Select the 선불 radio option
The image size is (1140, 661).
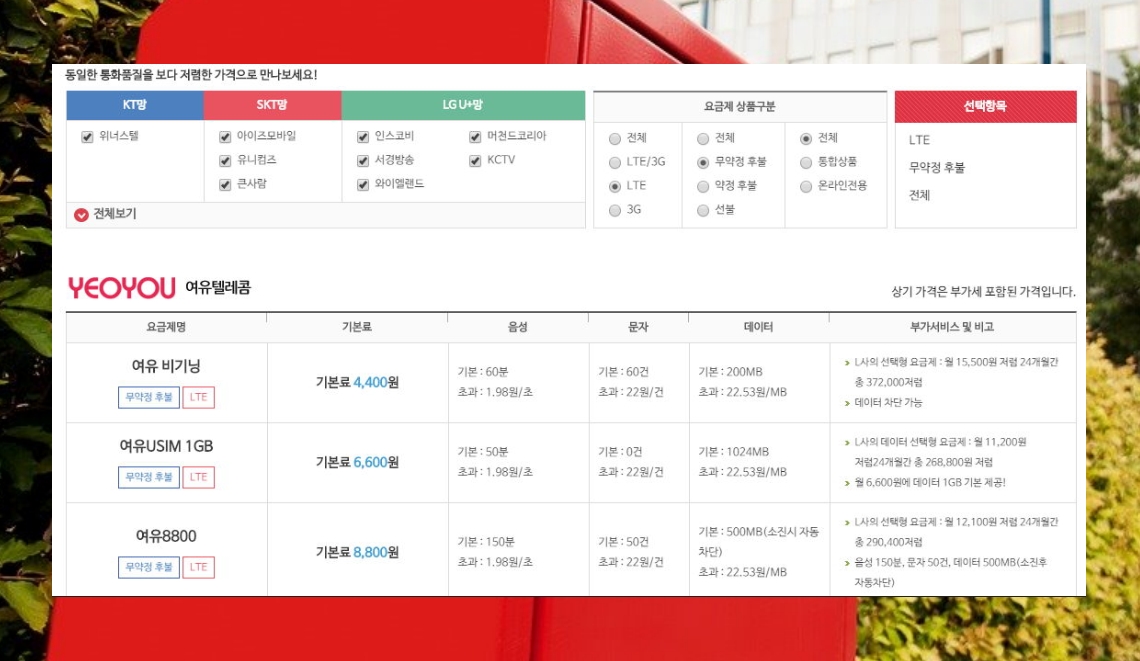pos(703,211)
